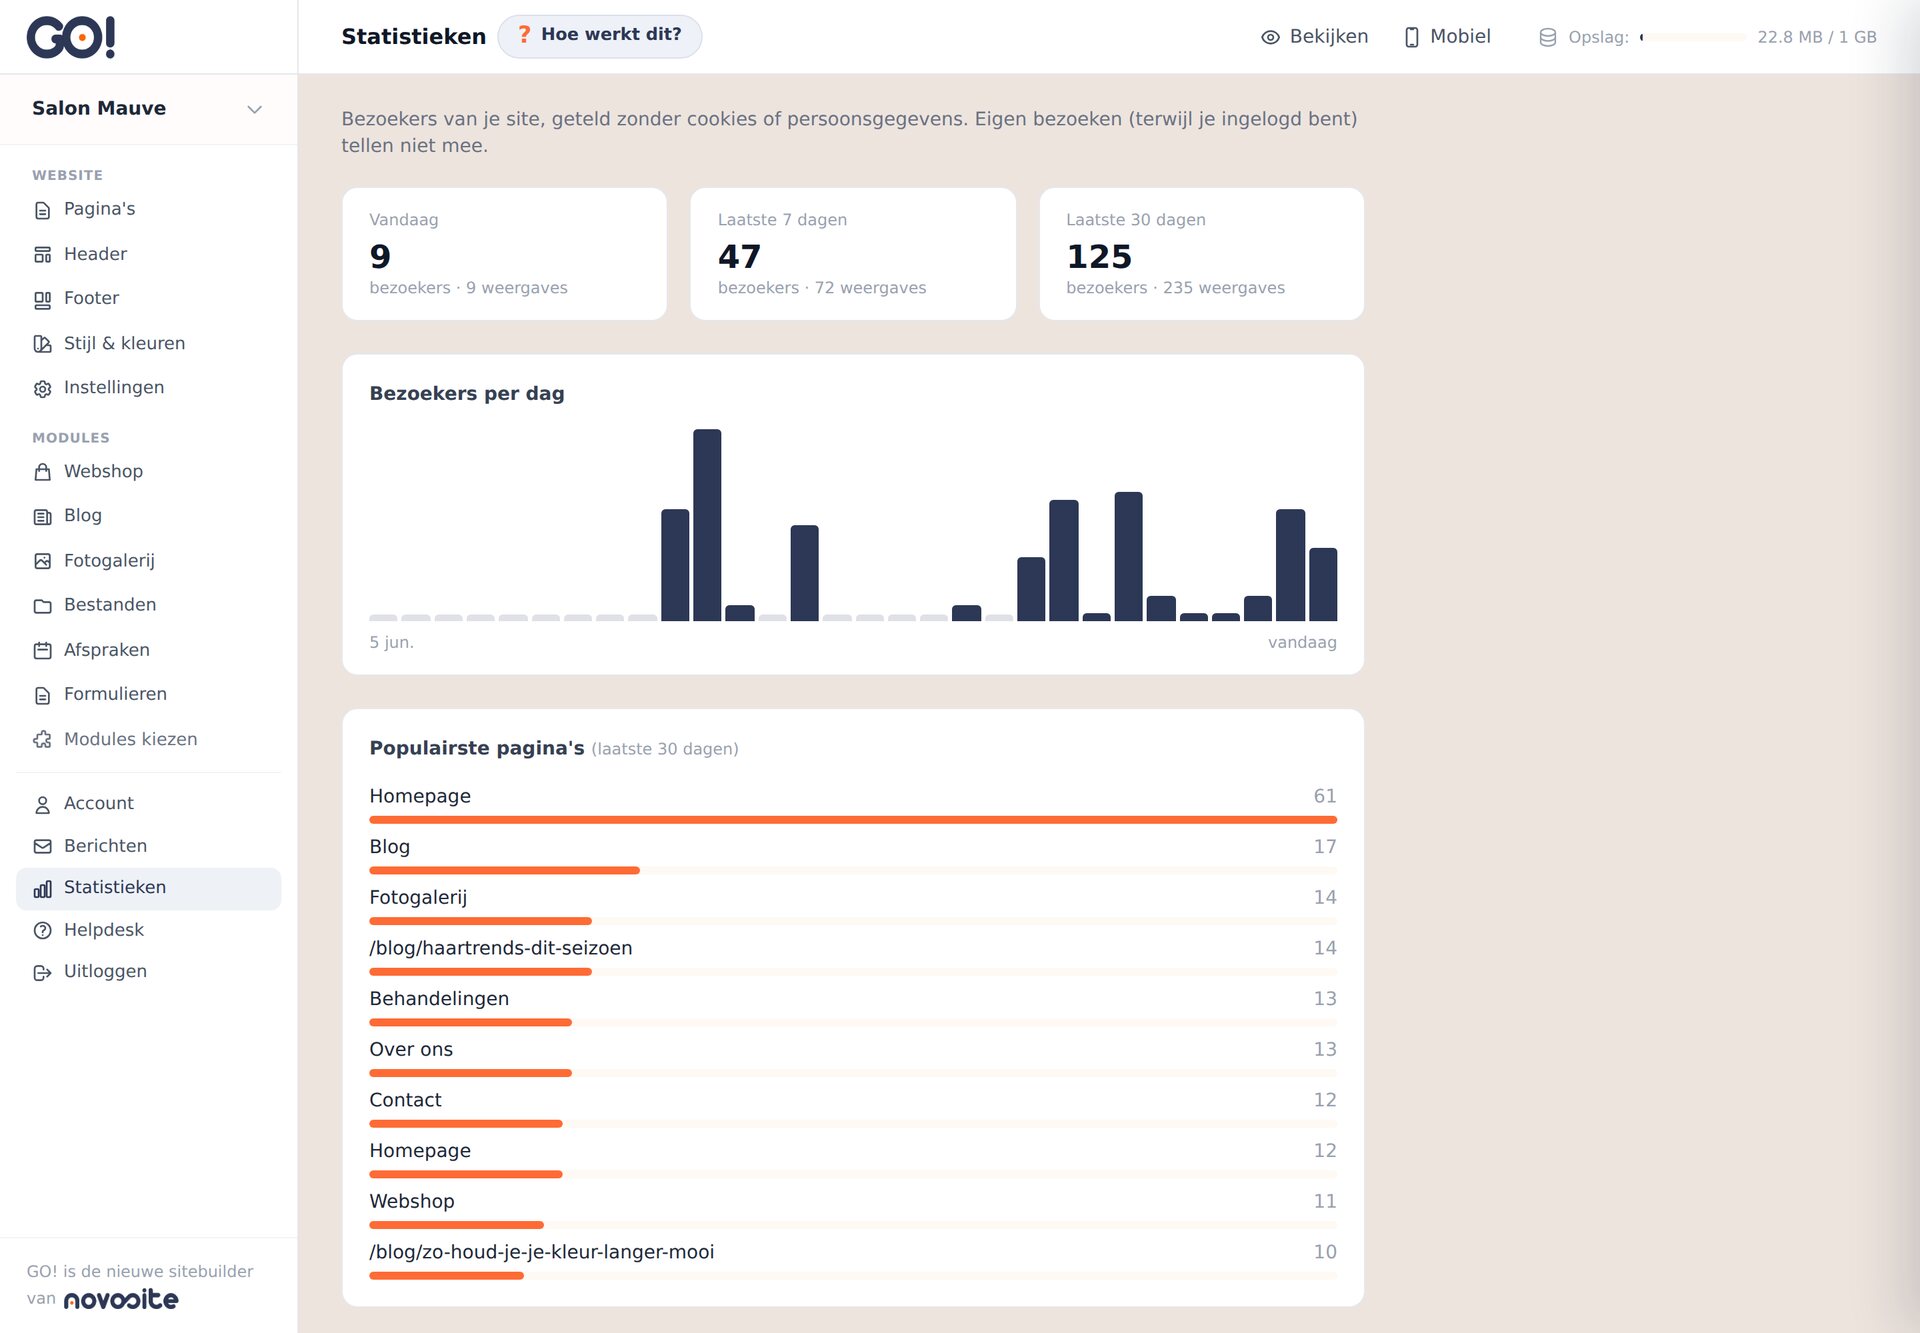Select Statistieken in the sidebar
This screenshot has height=1333, width=1920.
[148, 888]
